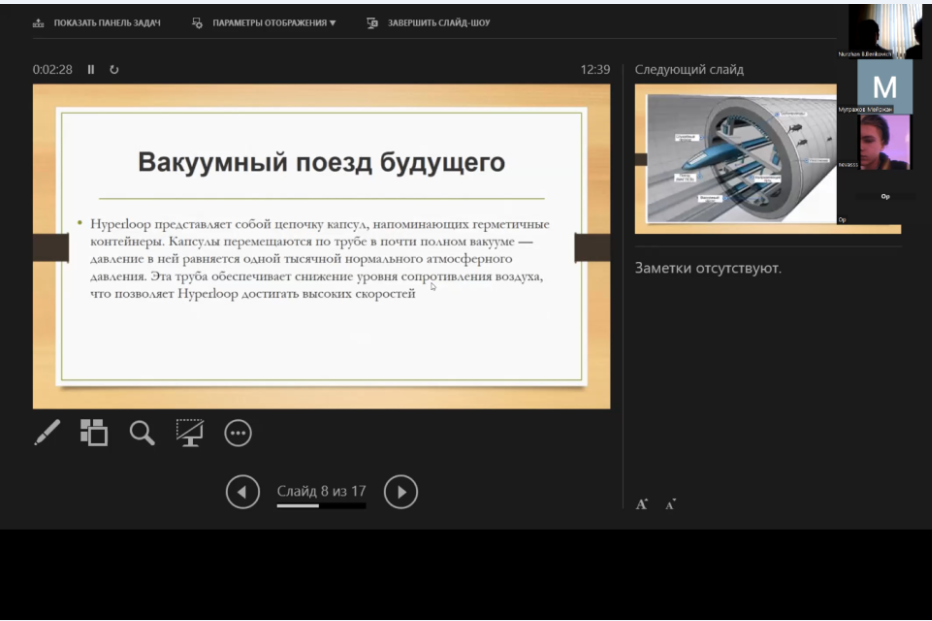Viewport: 932px width, 621px height.
Task: Click the slide counter Слайд 8 из 17
Action: (322, 491)
